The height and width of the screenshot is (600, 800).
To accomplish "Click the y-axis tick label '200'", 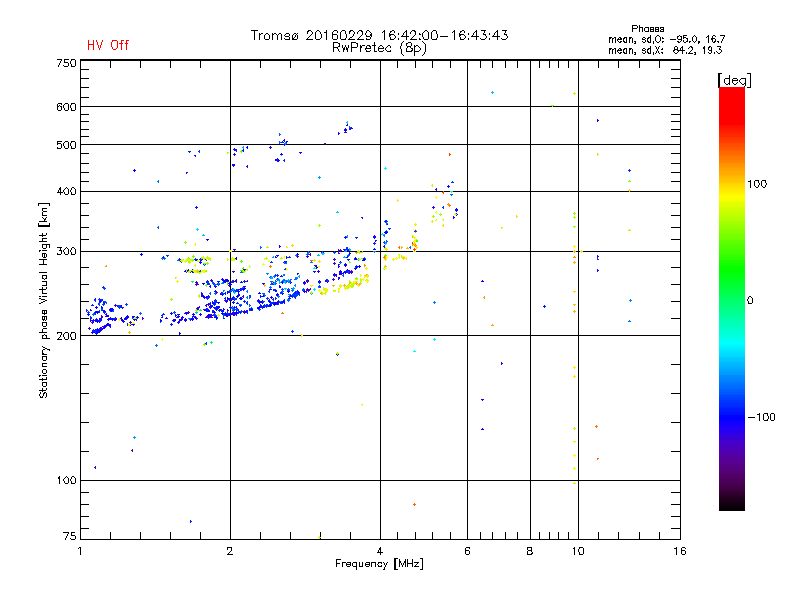I will [66, 336].
